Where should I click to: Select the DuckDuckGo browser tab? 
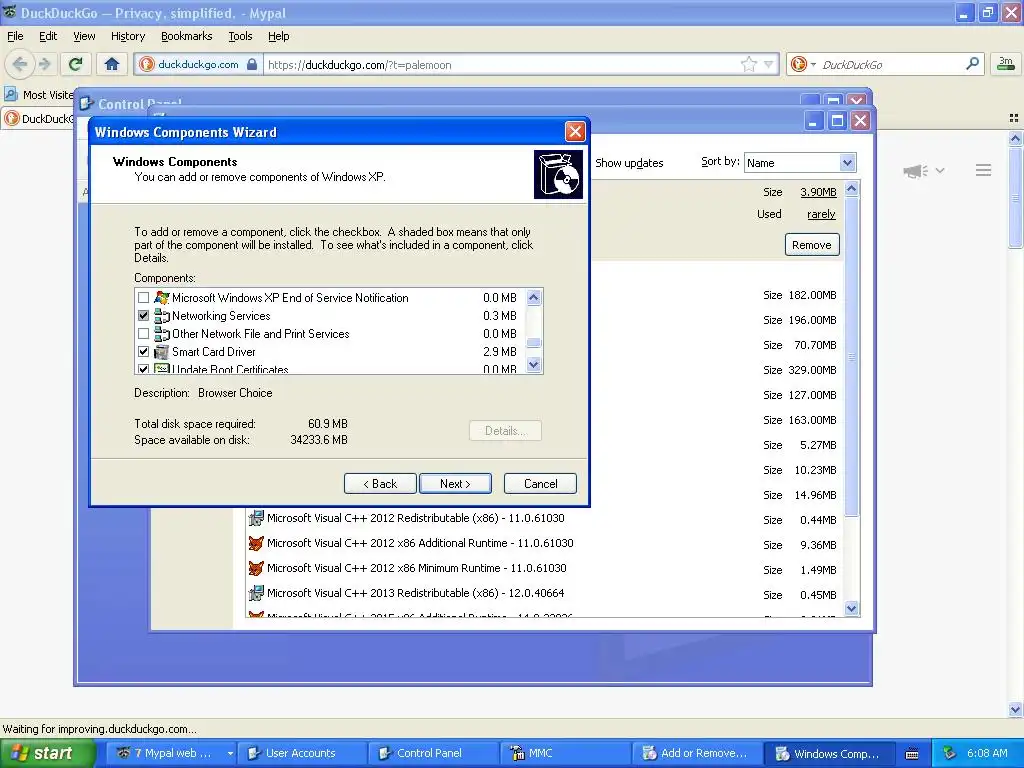tap(38, 118)
